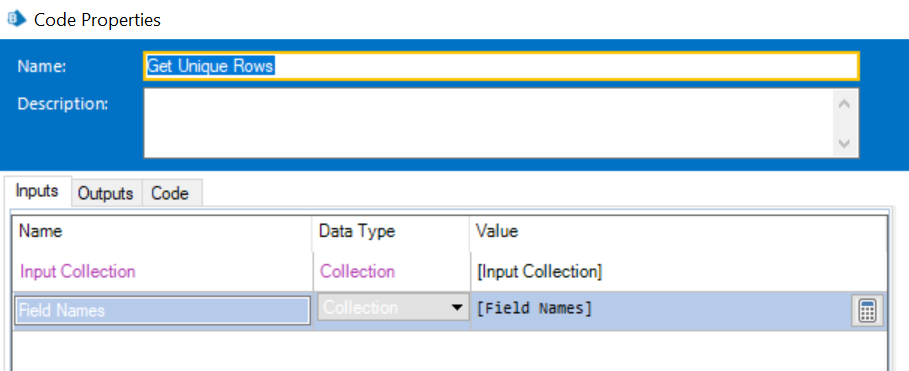Click the empty area below the inputs rows

(x=449, y=351)
